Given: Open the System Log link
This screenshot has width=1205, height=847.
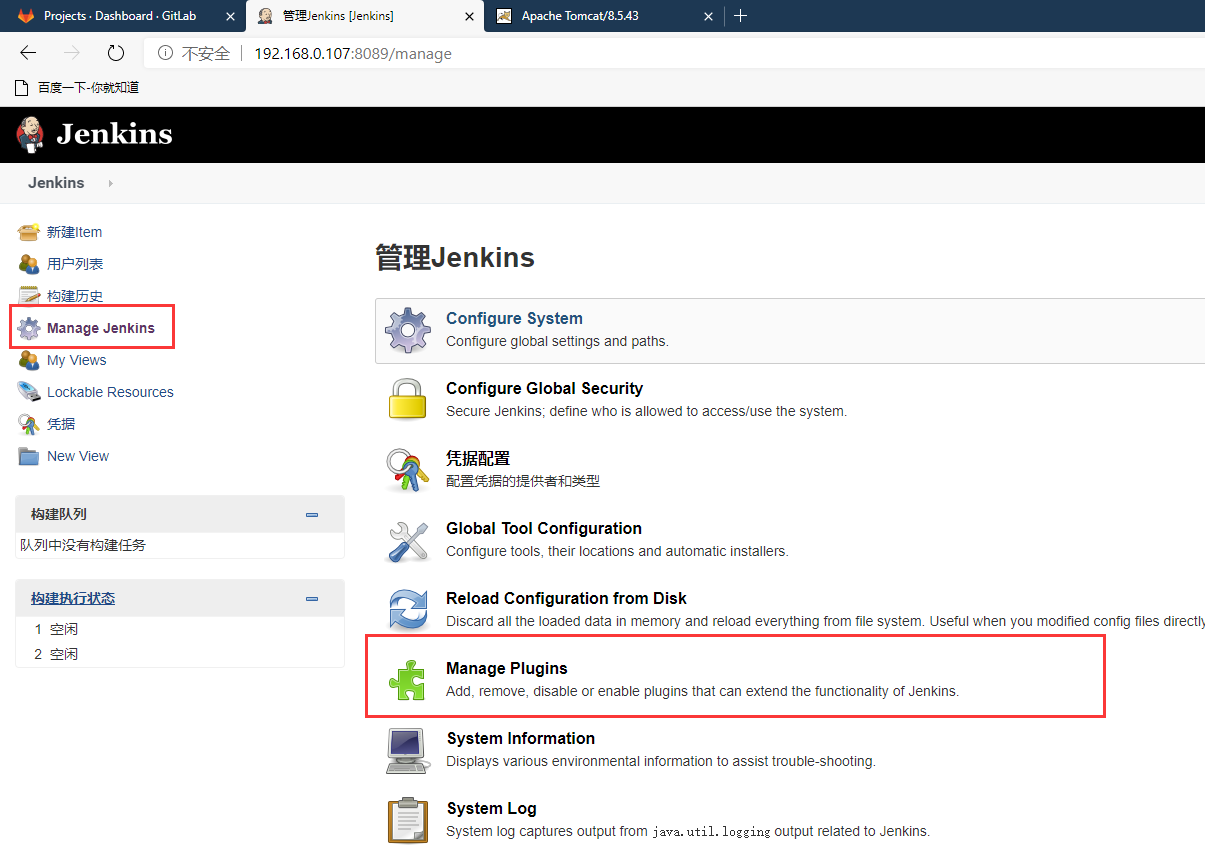Looking at the screenshot, I should click(492, 808).
